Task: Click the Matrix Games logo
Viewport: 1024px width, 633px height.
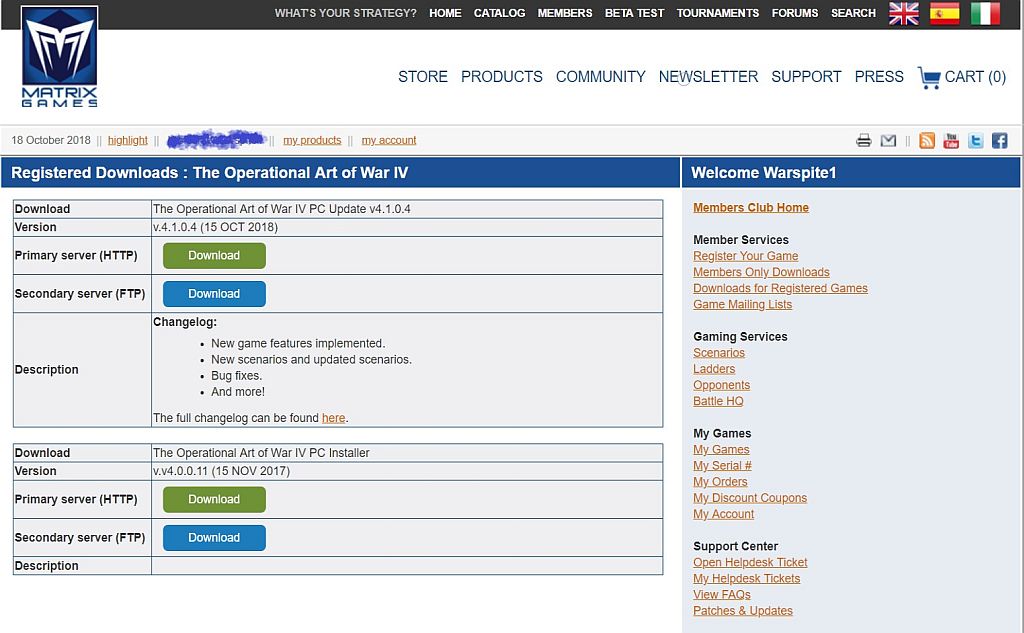Action: [x=59, y=57]
